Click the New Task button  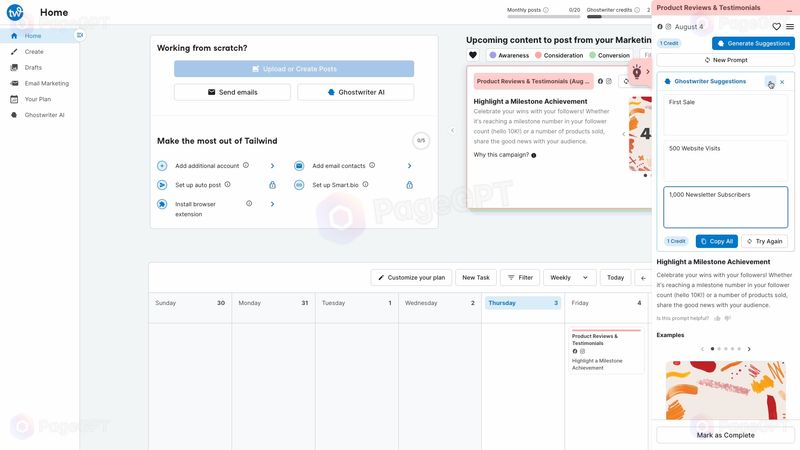coord(476,278)
